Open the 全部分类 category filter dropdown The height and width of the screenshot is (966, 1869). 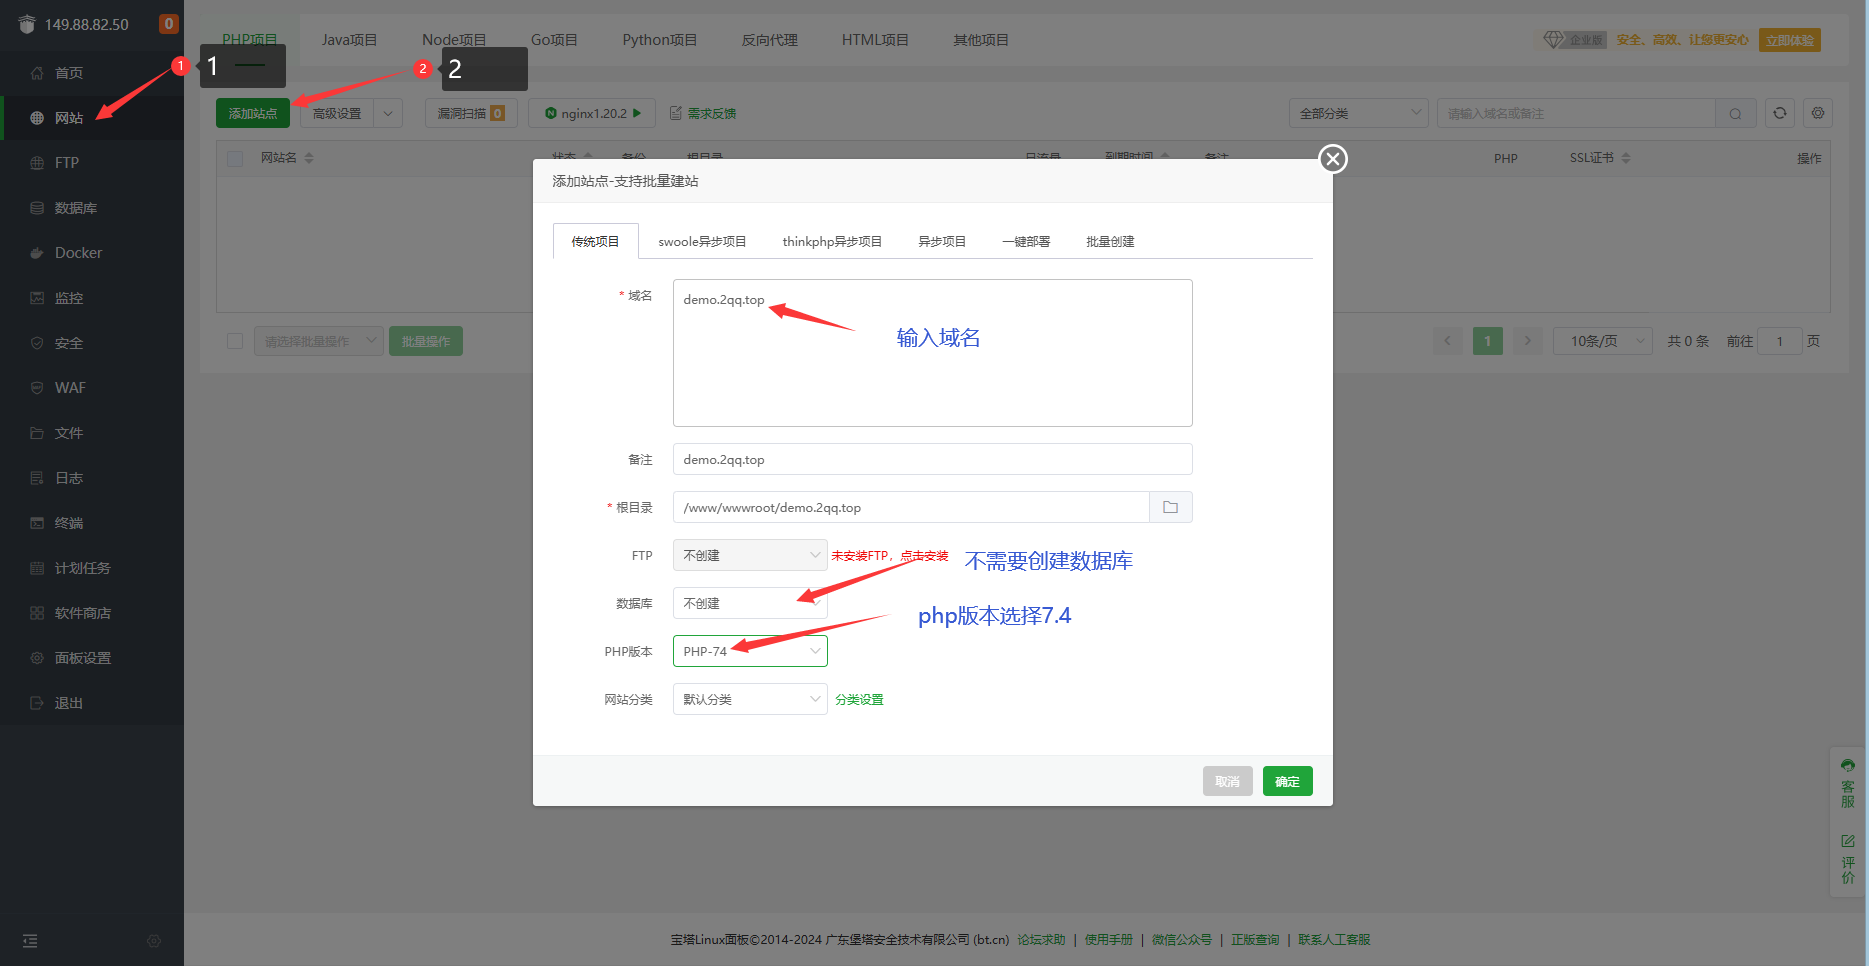pyautogui.click(x=1359, y=113)
